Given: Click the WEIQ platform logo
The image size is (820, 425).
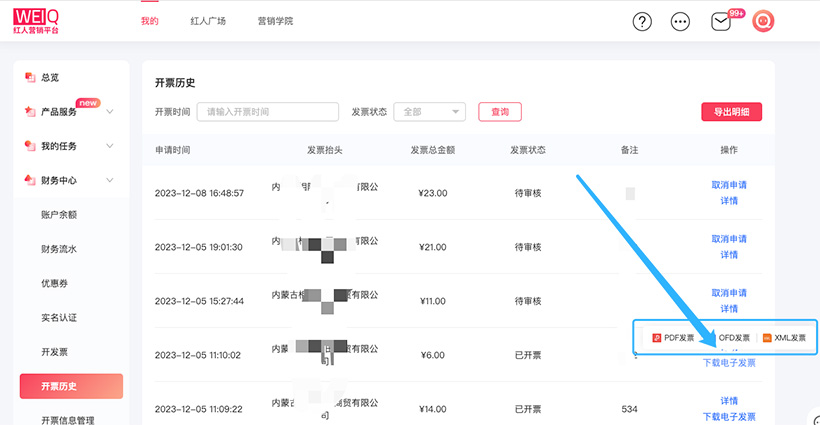Looking at the screenshot, I should click(36, 21).
